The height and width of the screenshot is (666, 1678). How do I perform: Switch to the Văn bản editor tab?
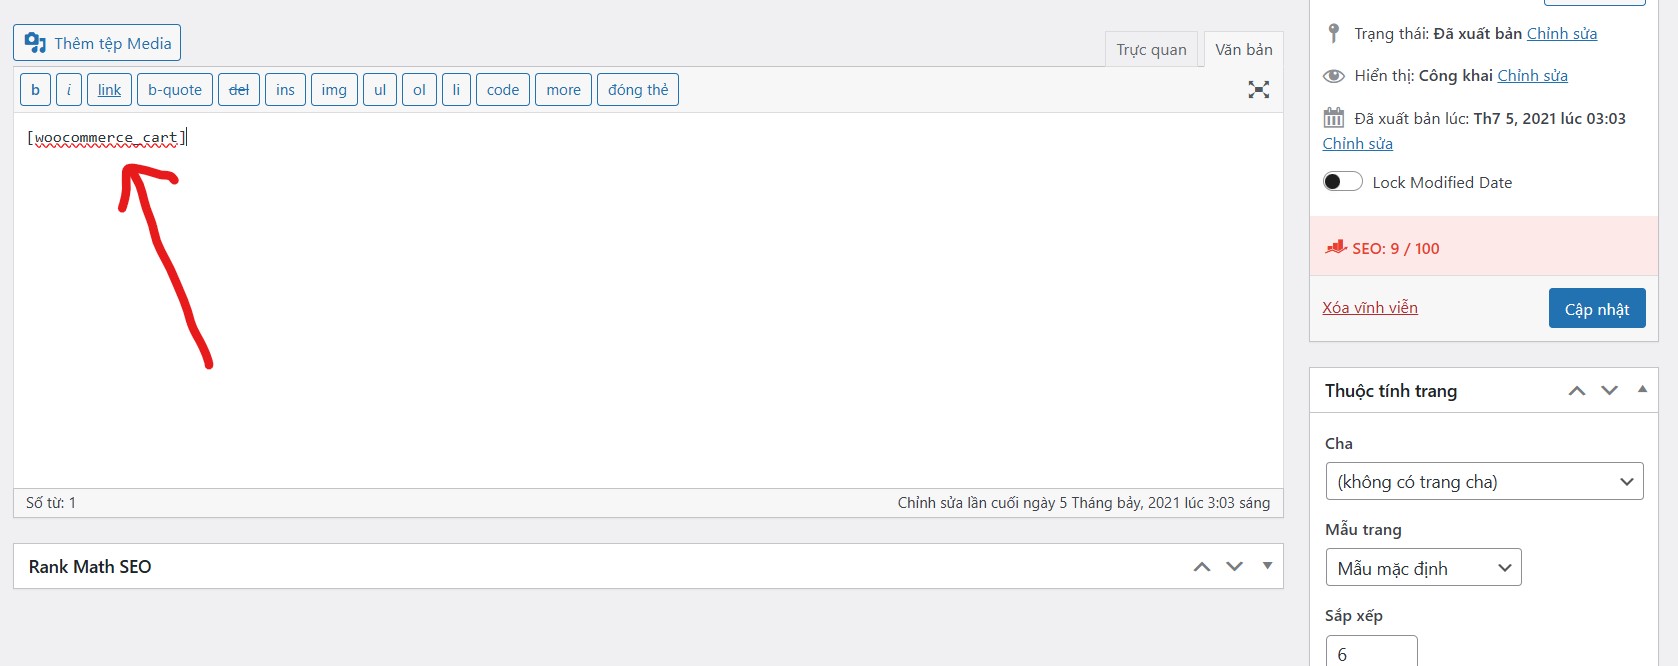[x=1244, y=50]
